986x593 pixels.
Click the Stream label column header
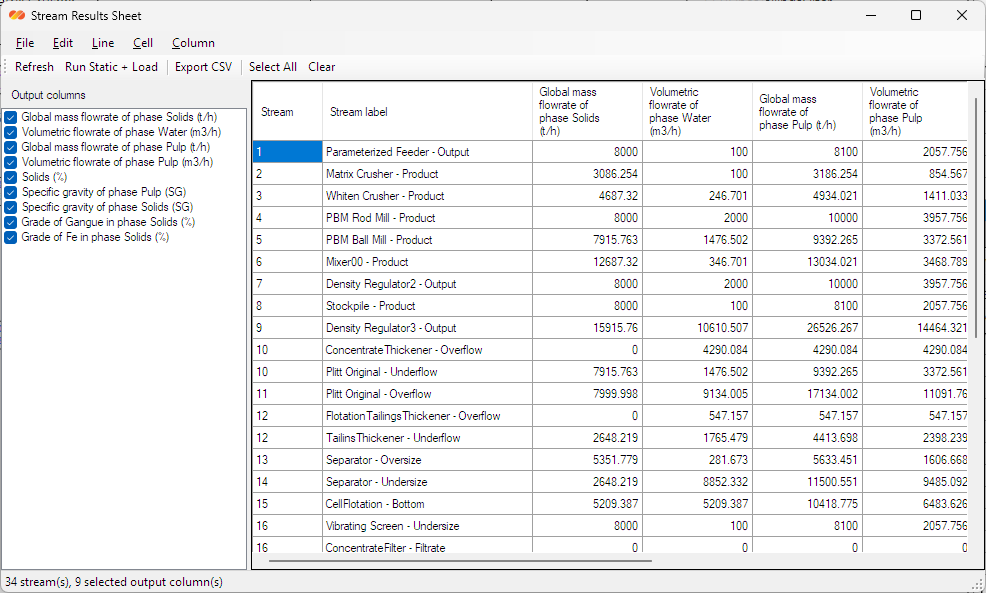(427, 111)
